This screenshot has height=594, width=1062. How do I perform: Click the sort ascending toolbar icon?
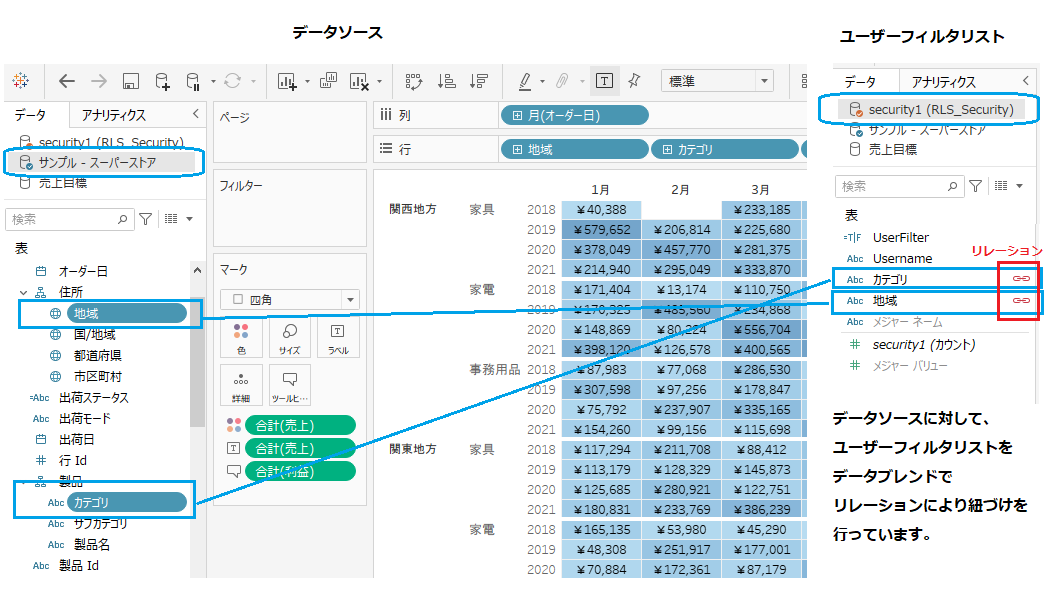click(x=447, y=81)
